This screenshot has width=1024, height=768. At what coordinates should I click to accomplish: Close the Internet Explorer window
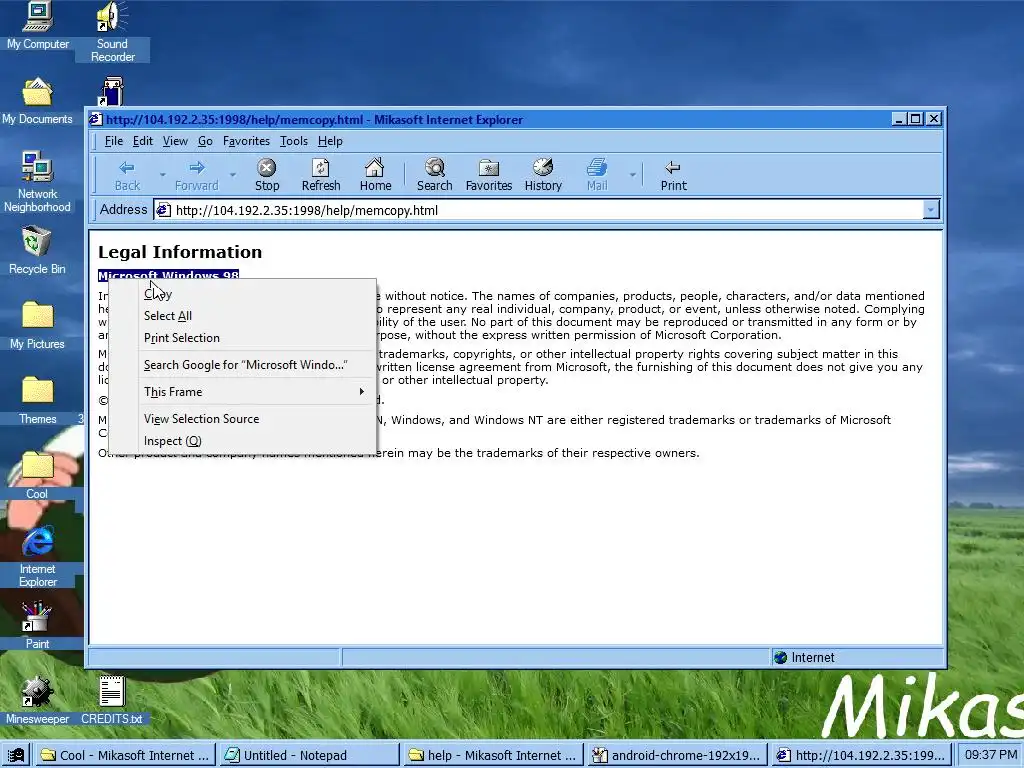coord(934,119)
